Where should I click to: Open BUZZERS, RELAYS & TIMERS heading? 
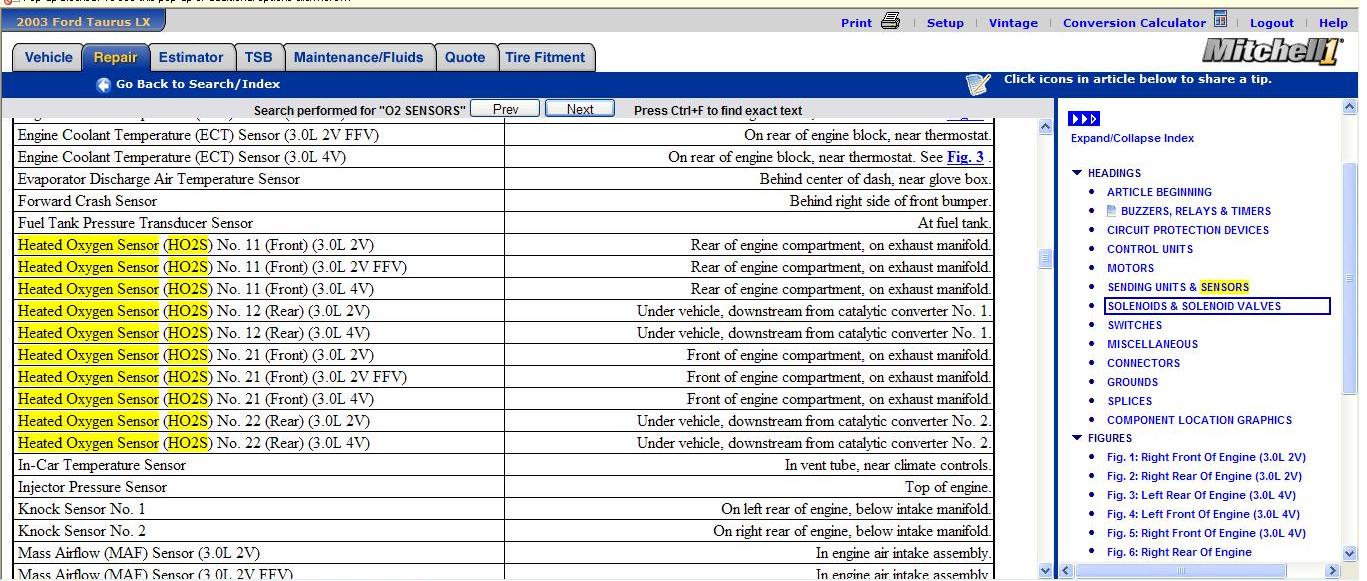tap(1195, 211)
